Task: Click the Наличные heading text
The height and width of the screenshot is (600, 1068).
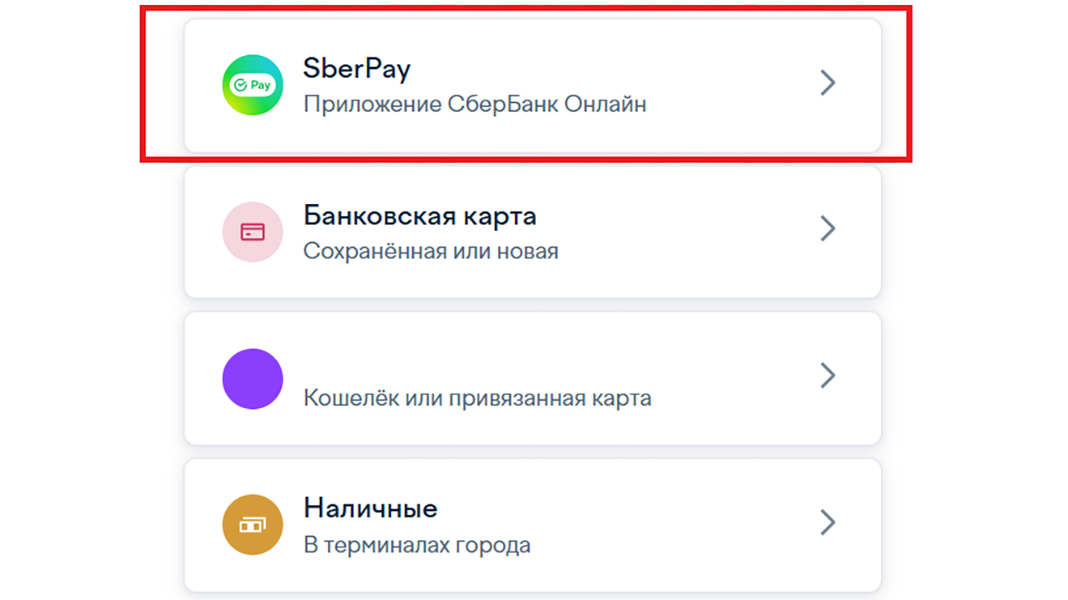Action: pos(371,508)
